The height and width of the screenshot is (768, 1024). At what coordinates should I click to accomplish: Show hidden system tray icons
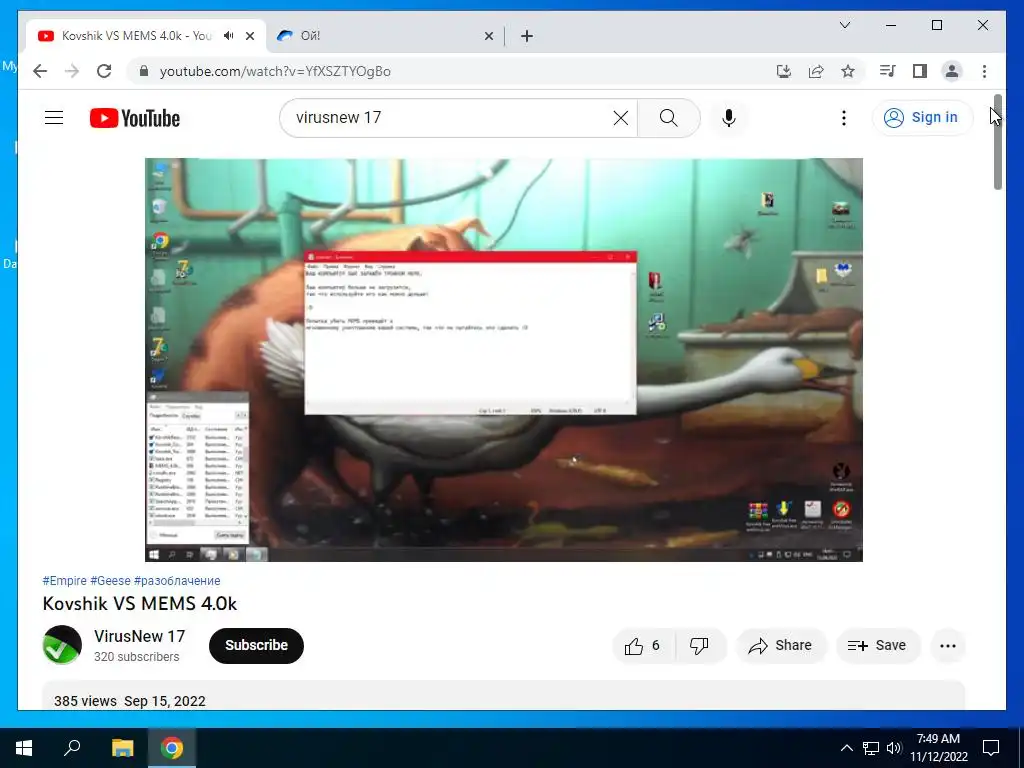pyautogui.click(x=846, y=748)
